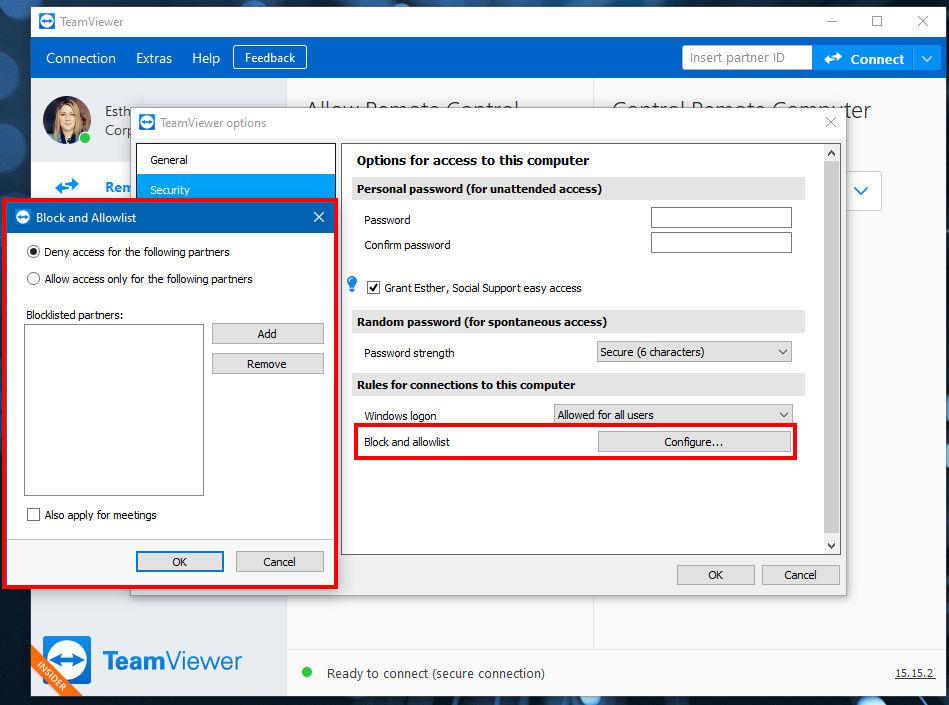This screenshot has width=949, height=705.
Task: Click the options scrollbar down arrow
Action: point(831,546)
